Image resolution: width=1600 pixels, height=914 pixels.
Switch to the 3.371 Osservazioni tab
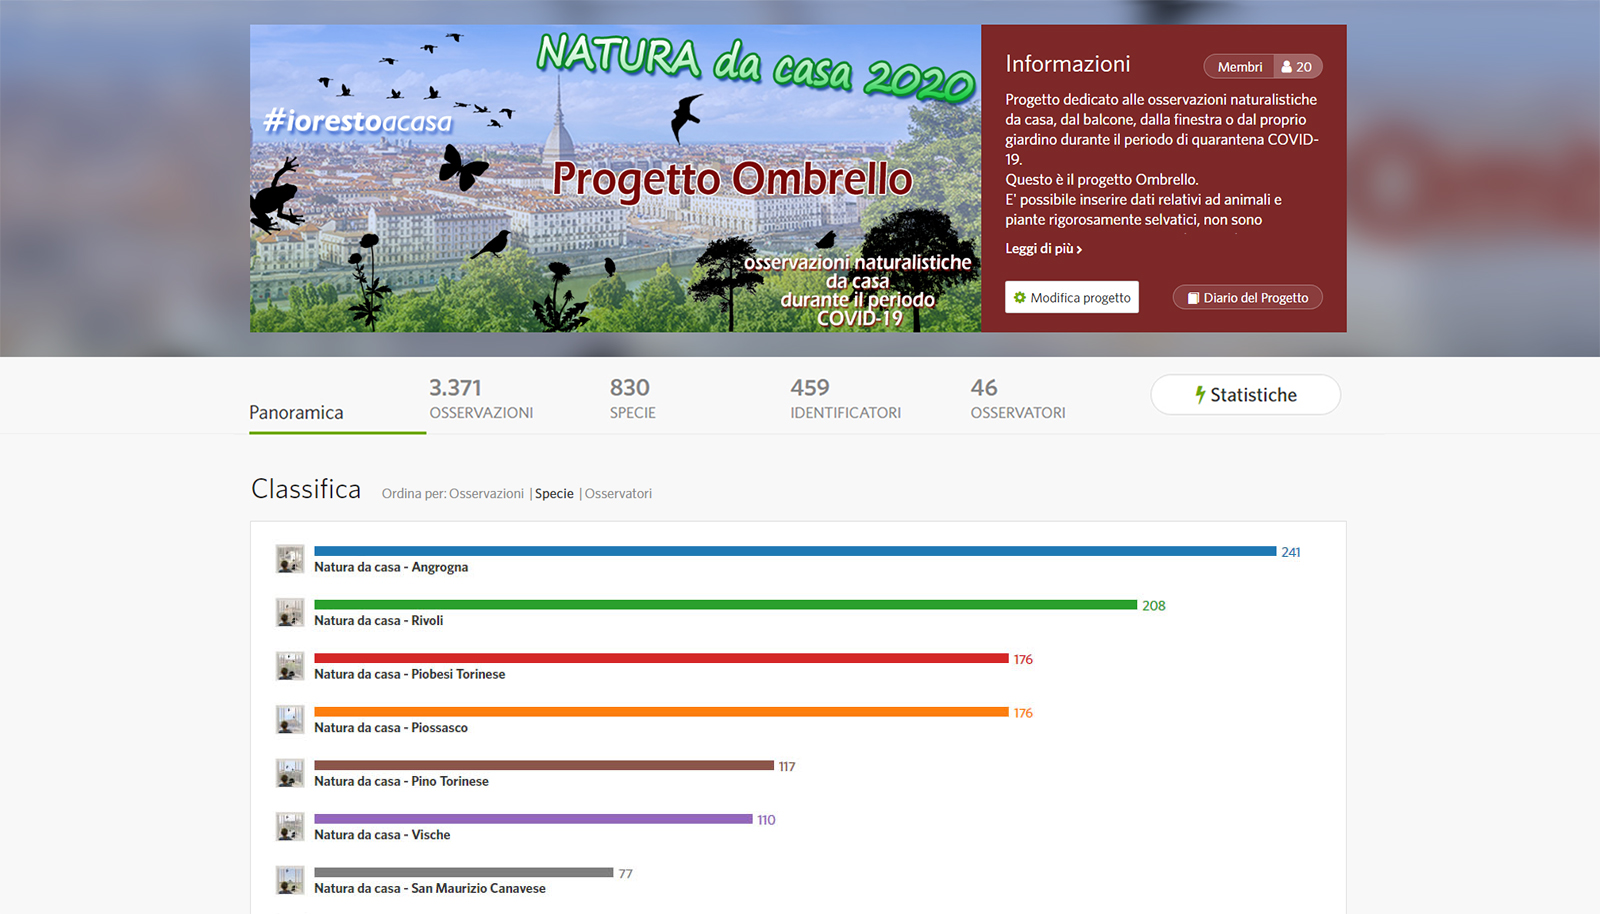point(481,399)
